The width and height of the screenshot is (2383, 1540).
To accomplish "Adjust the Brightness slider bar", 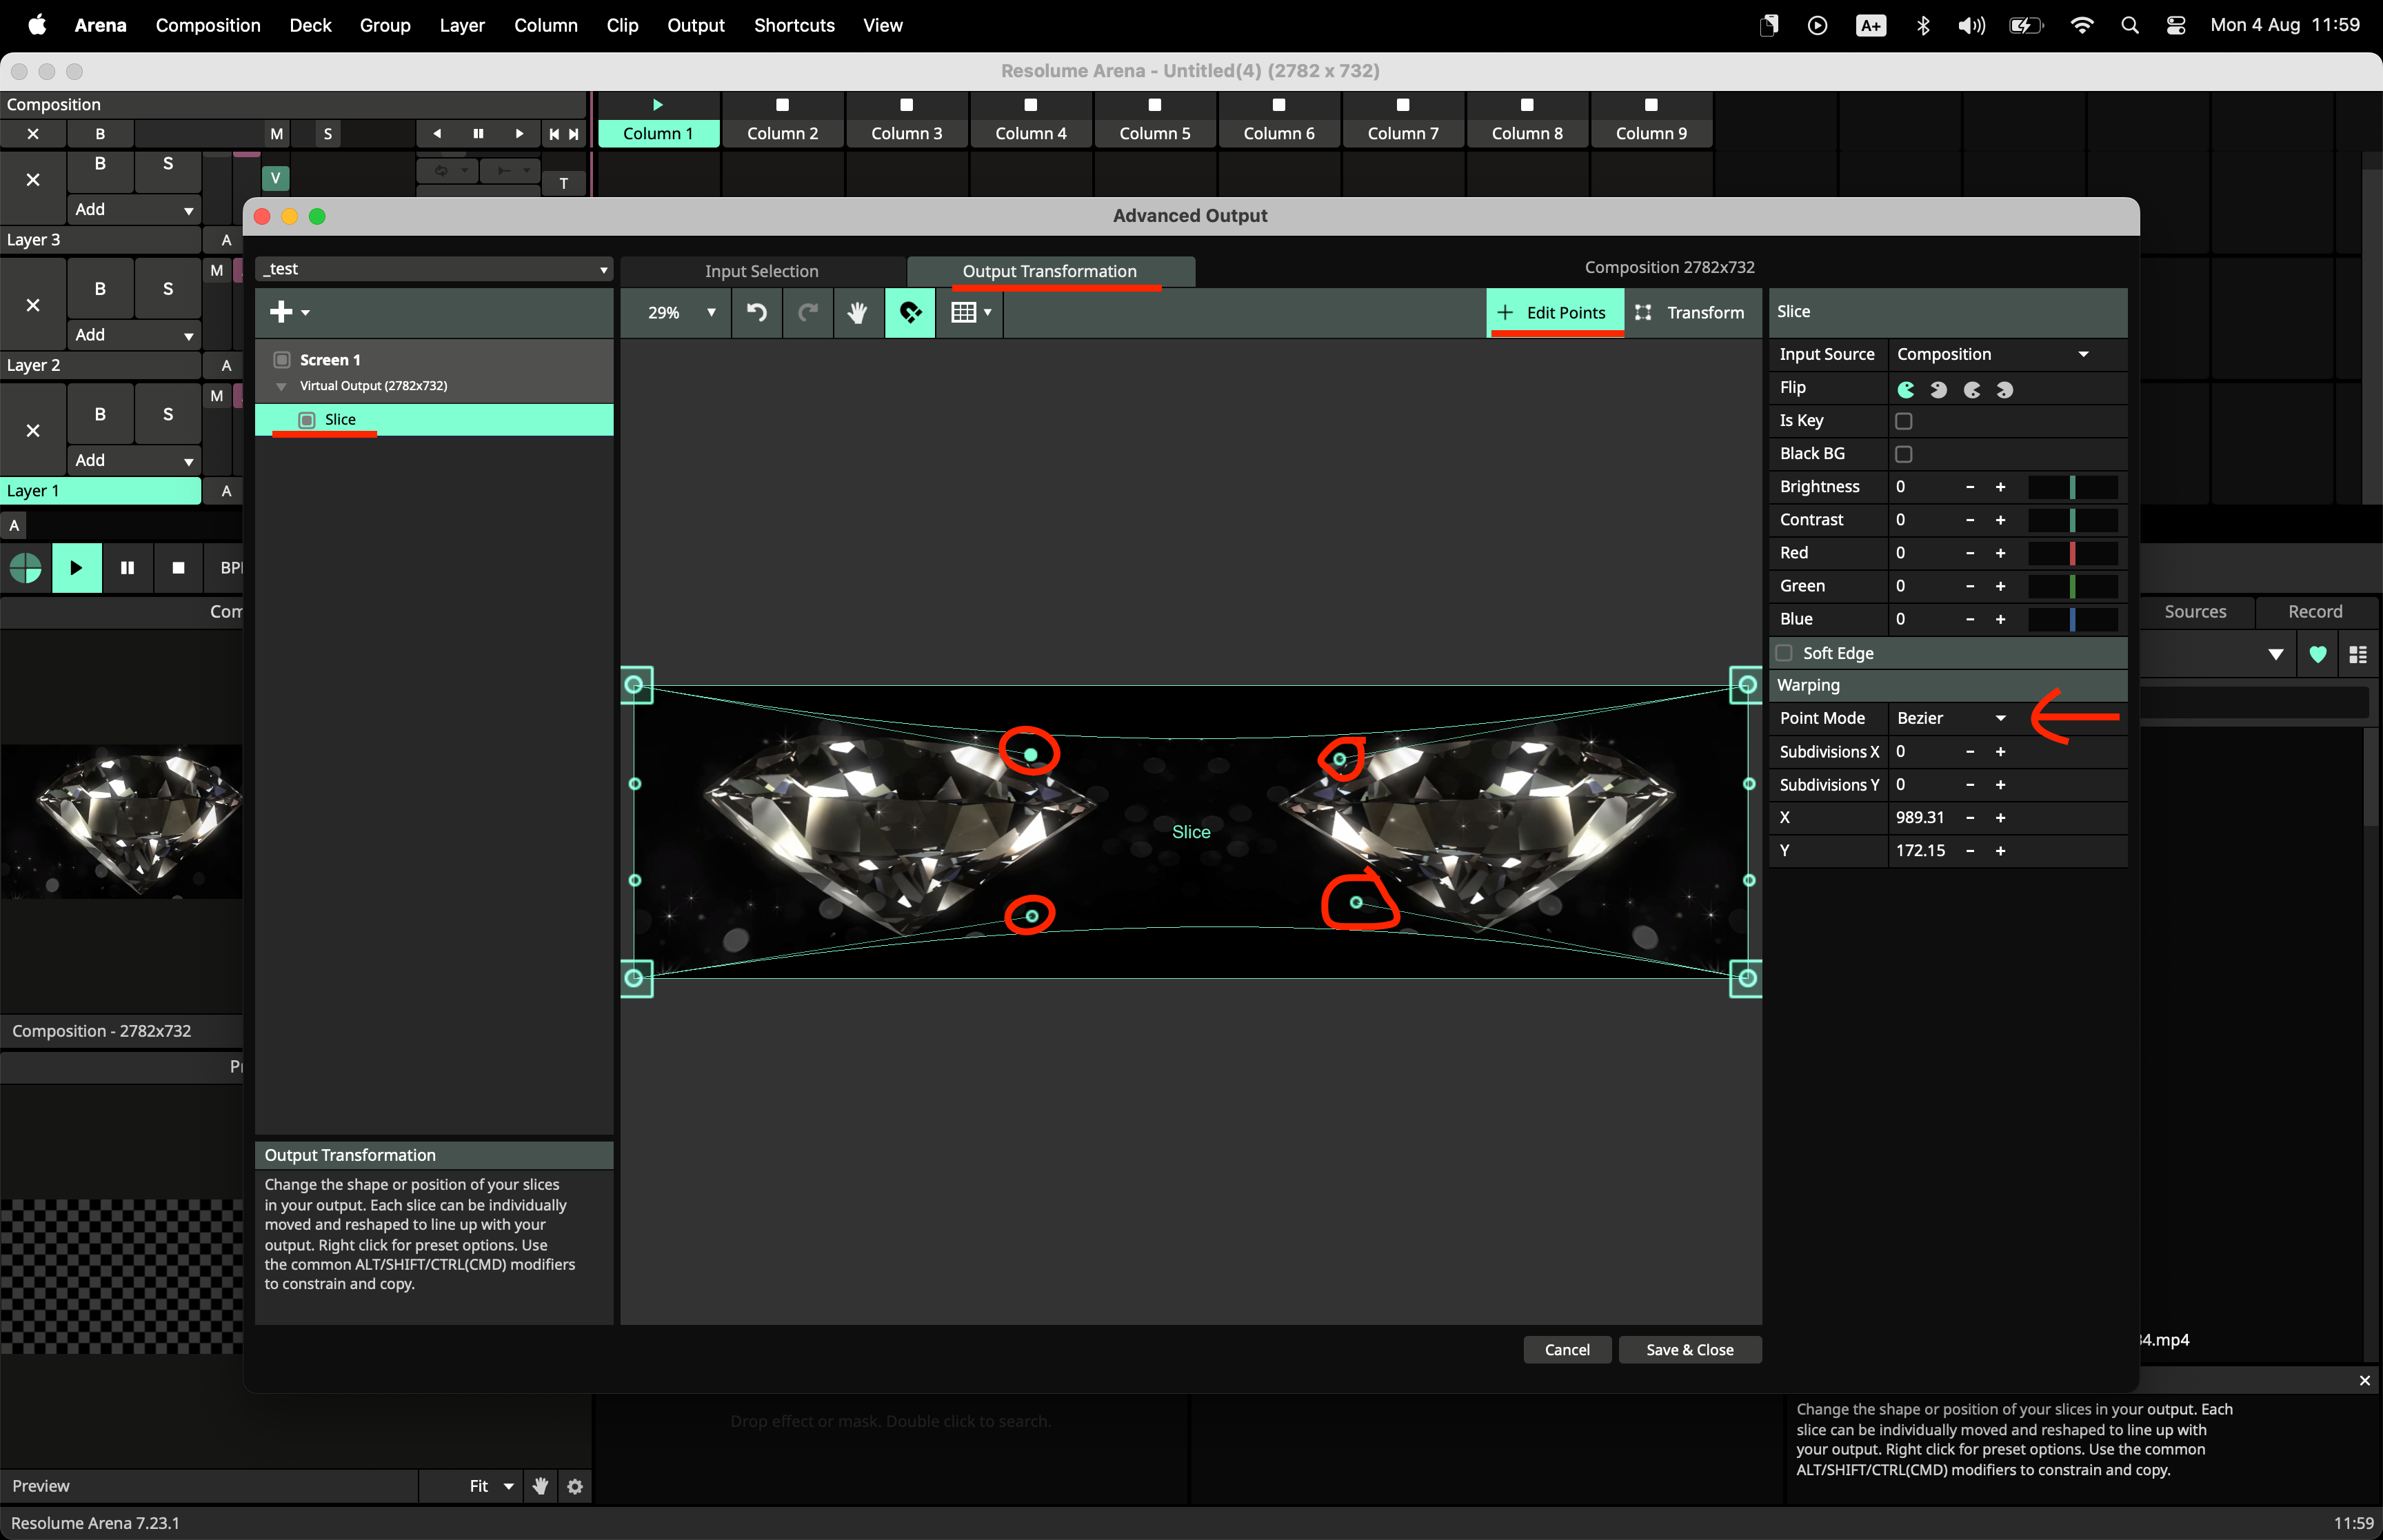I will 2072,487.
